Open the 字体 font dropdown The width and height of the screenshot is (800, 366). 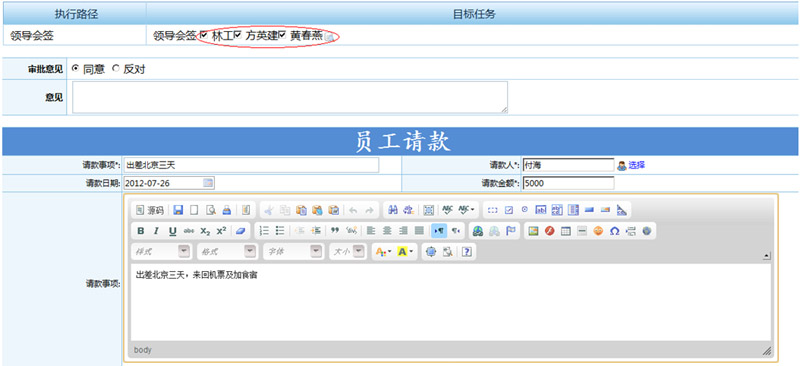(x=293, y=251)
